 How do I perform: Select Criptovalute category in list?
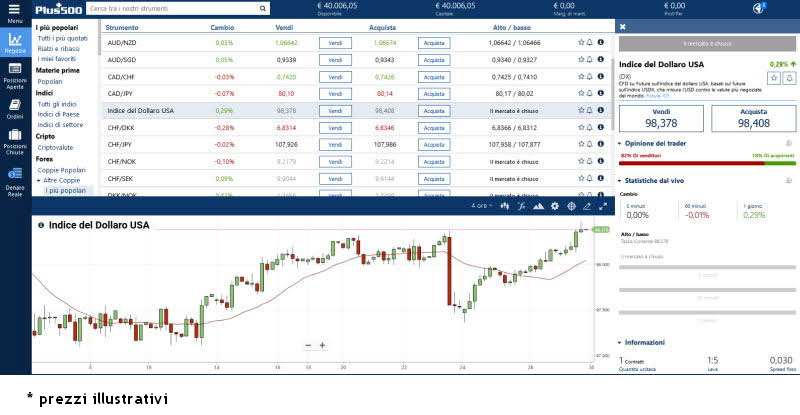[x=55, y=147]
